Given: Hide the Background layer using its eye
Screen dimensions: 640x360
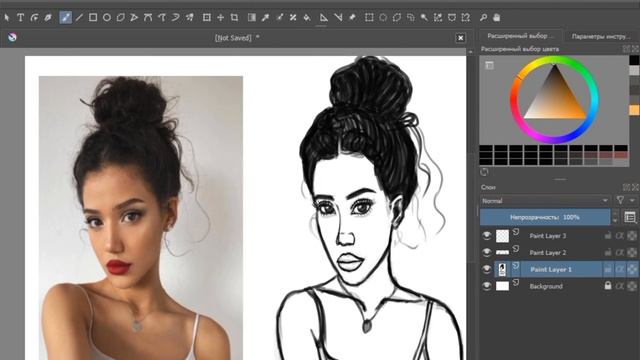Looking at the screenshot, I should tap(487, 286).
